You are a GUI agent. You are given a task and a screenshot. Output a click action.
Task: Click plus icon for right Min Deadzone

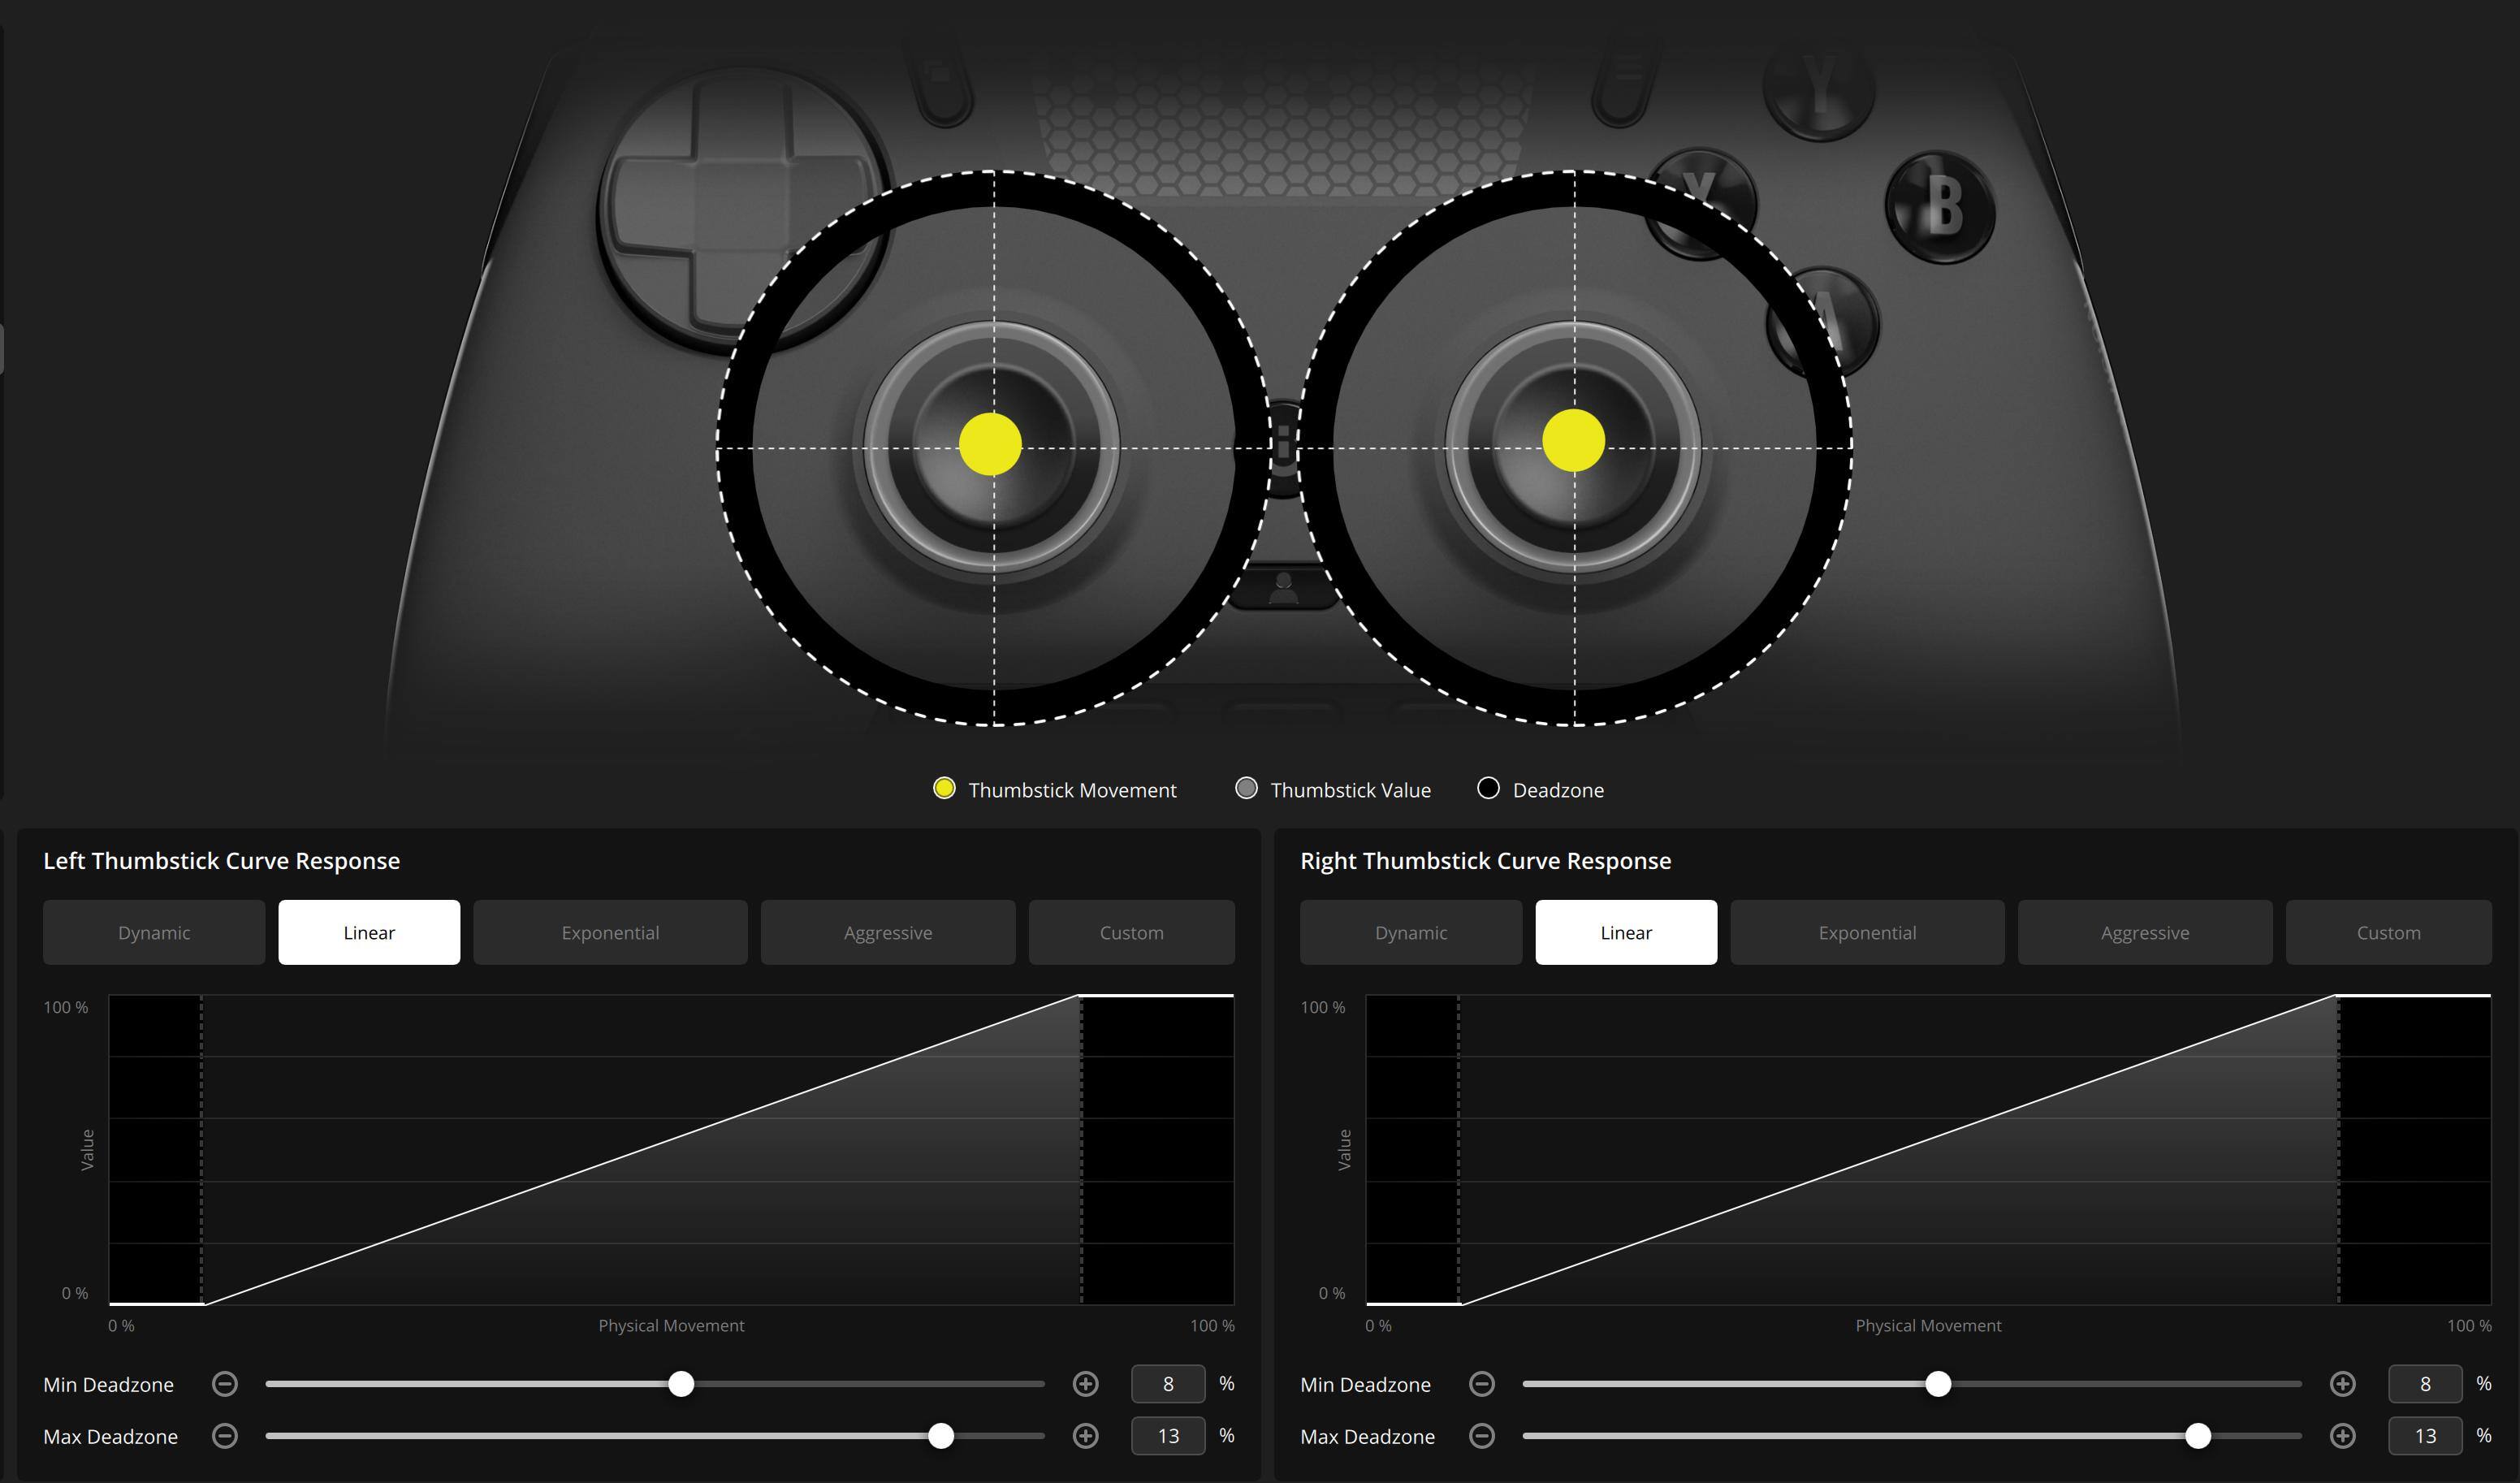coord(2342,1384)
